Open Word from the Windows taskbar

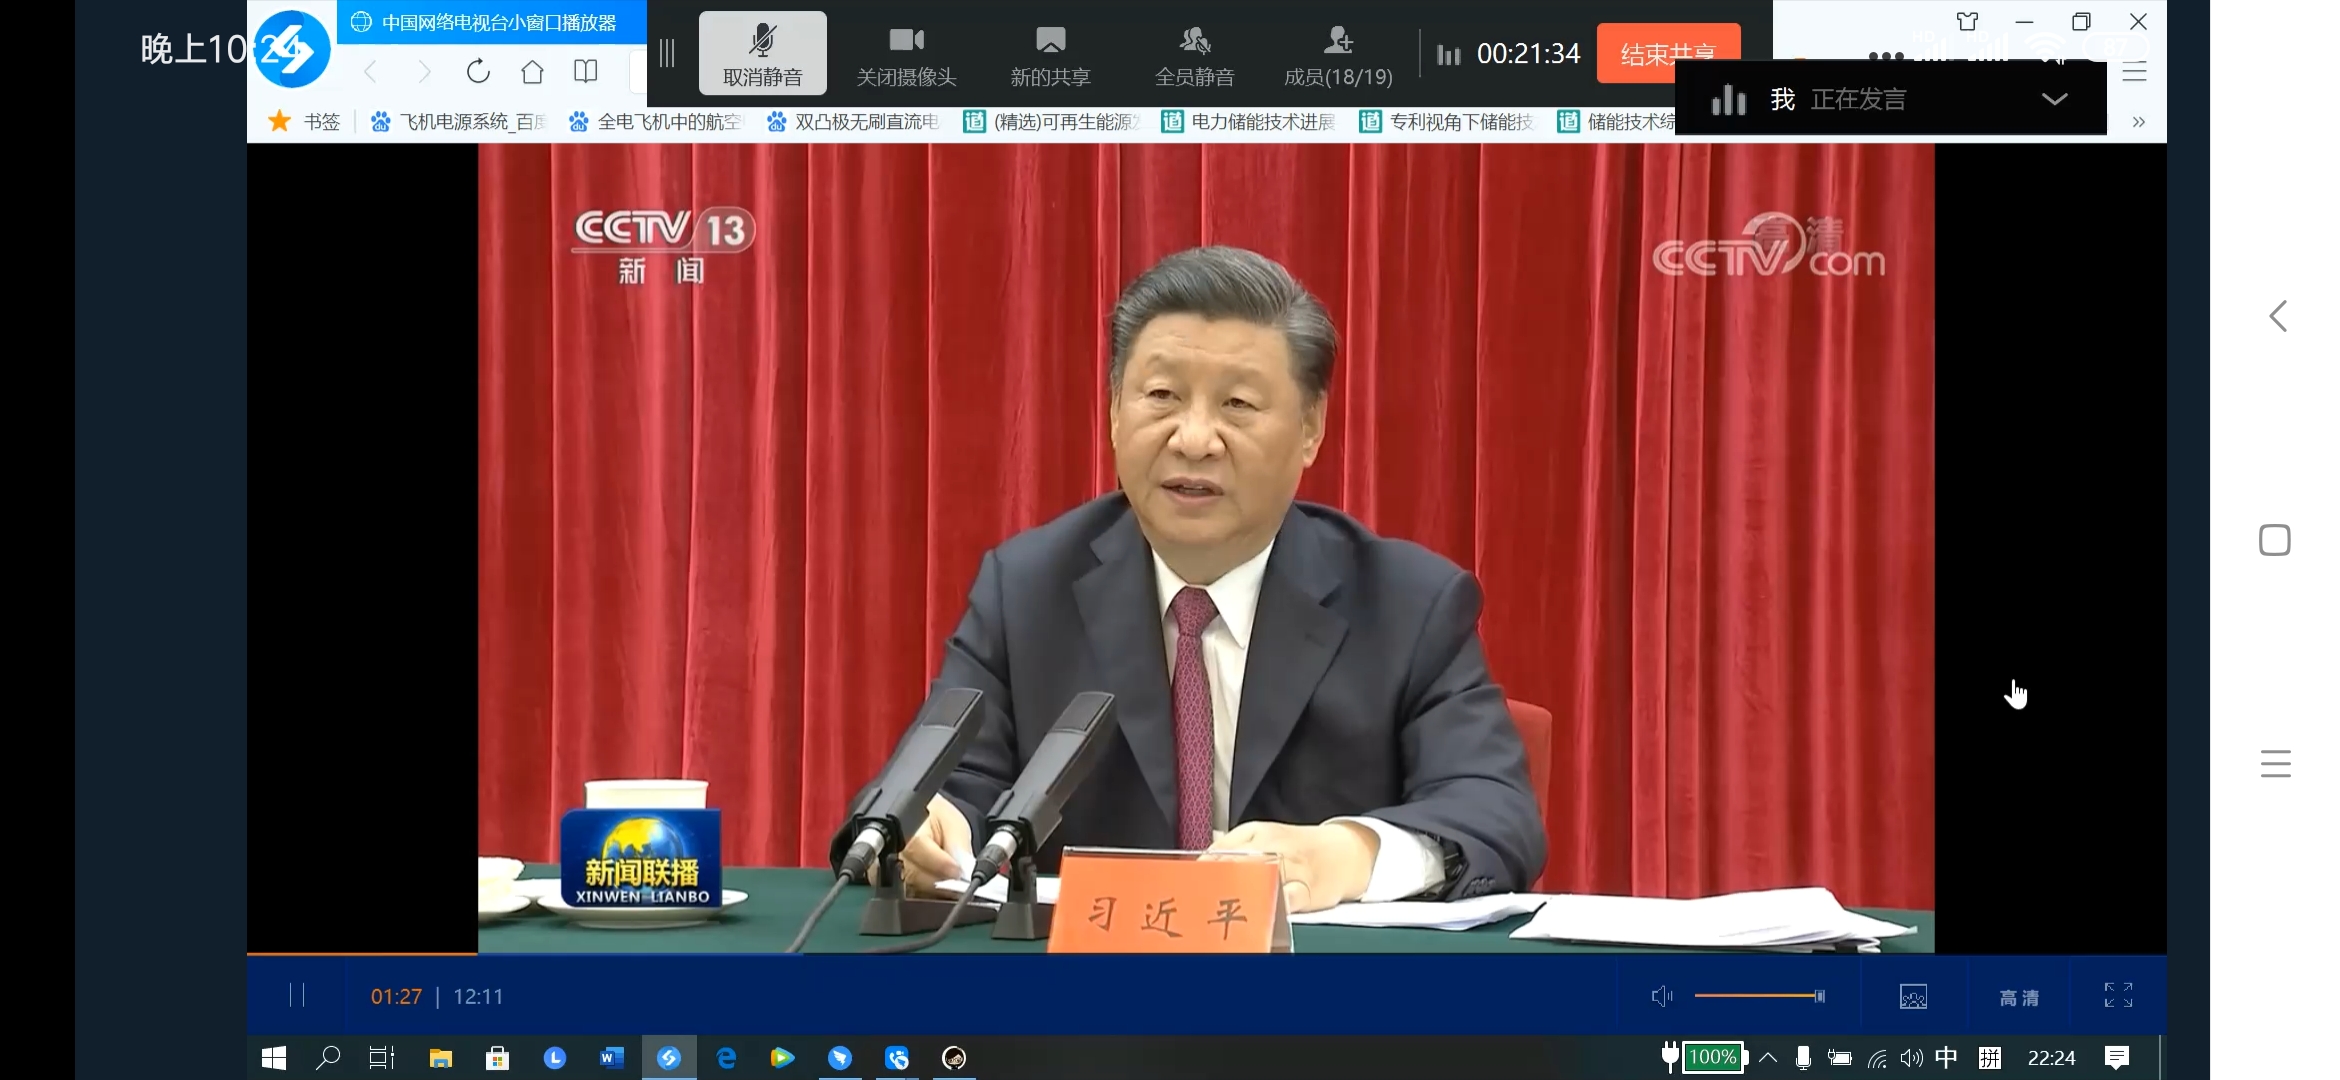point(611,1058)
